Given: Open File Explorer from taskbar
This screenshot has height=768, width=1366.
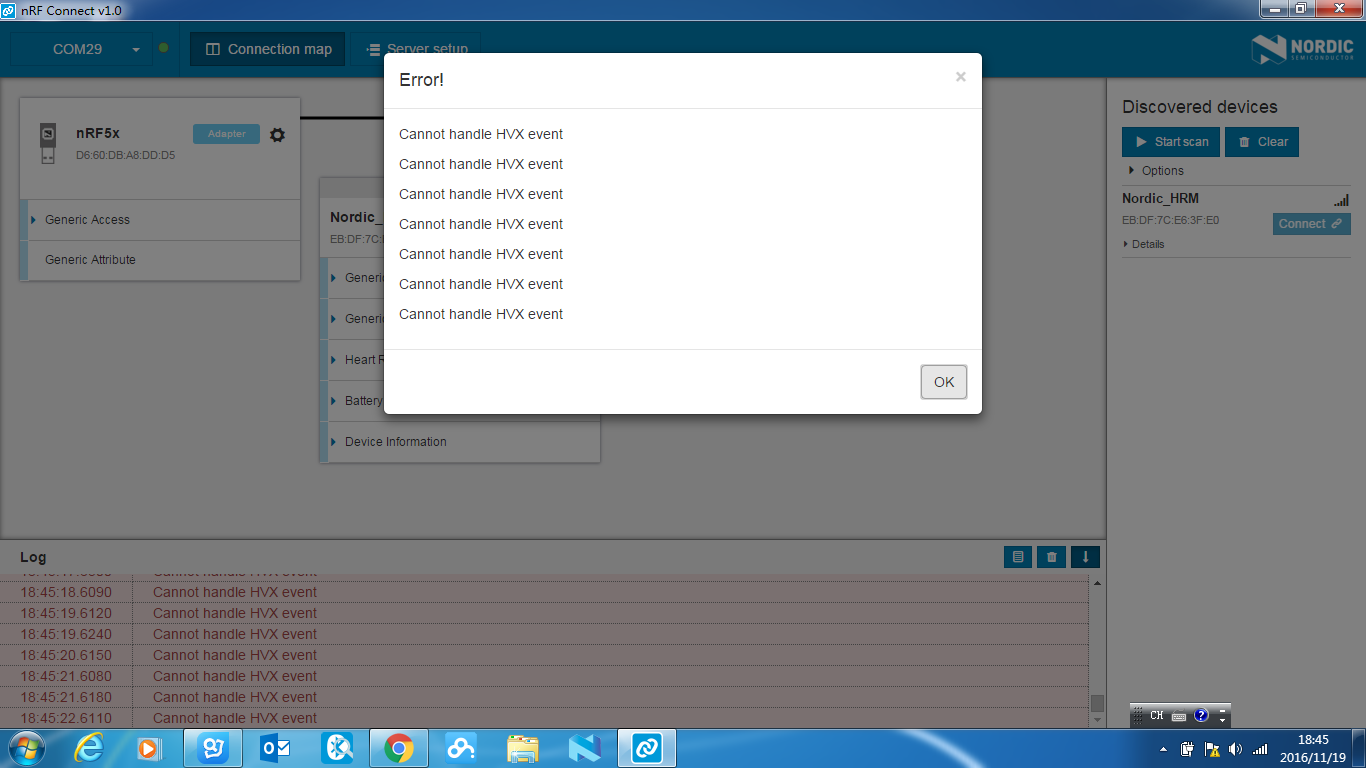Looking at the screenshot, I should click(x=522, y=748).
